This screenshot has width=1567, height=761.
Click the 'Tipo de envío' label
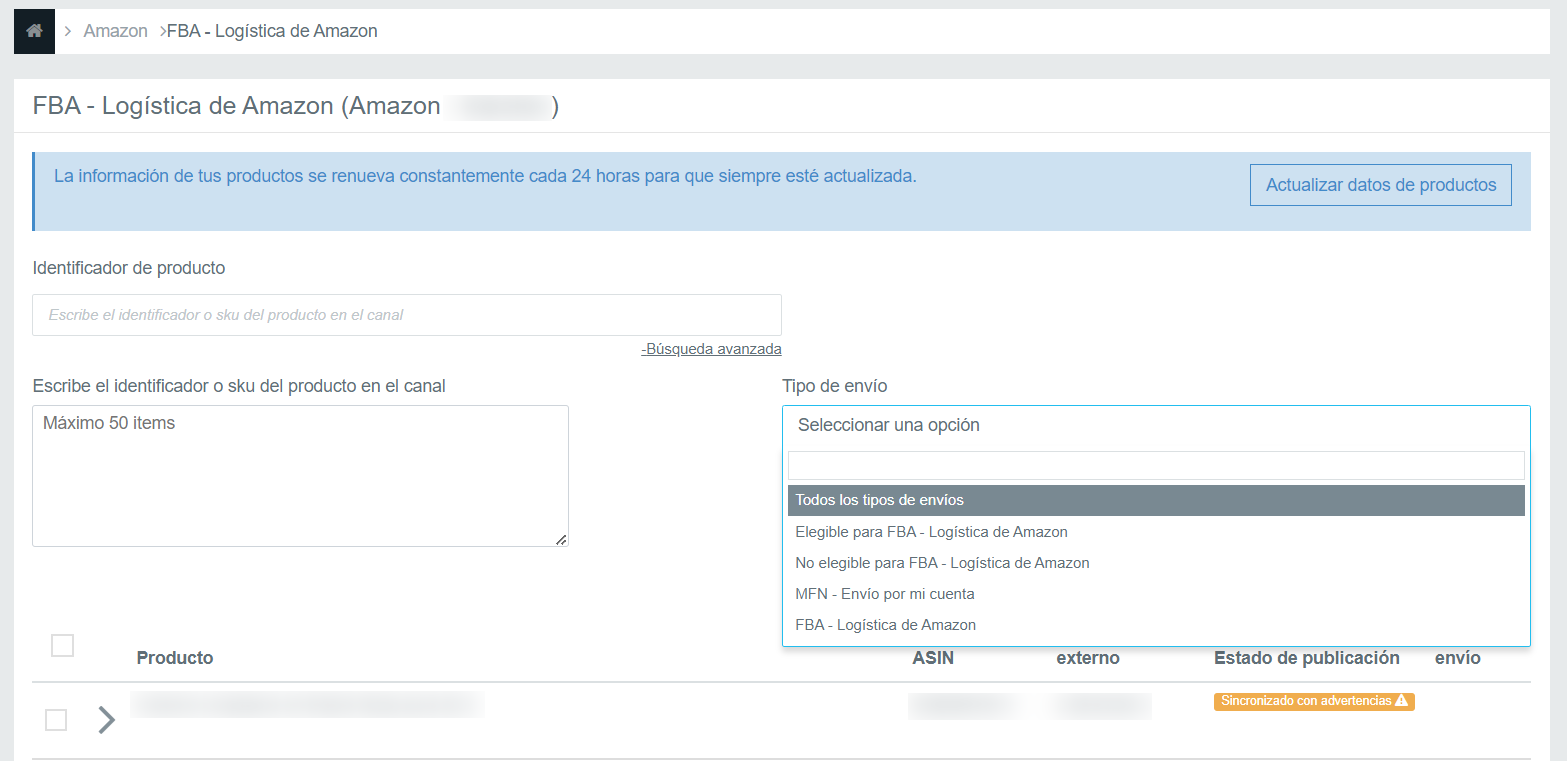(834, 386)
